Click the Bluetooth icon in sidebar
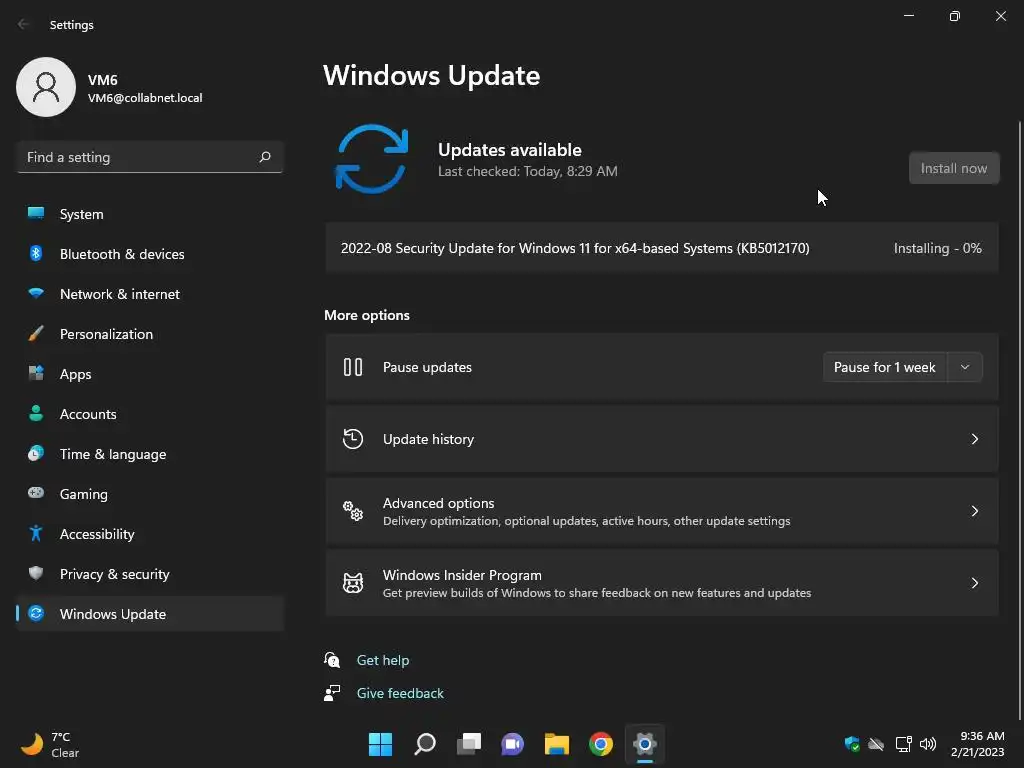This screenshot has height=768, width=1024. point(36,253)
